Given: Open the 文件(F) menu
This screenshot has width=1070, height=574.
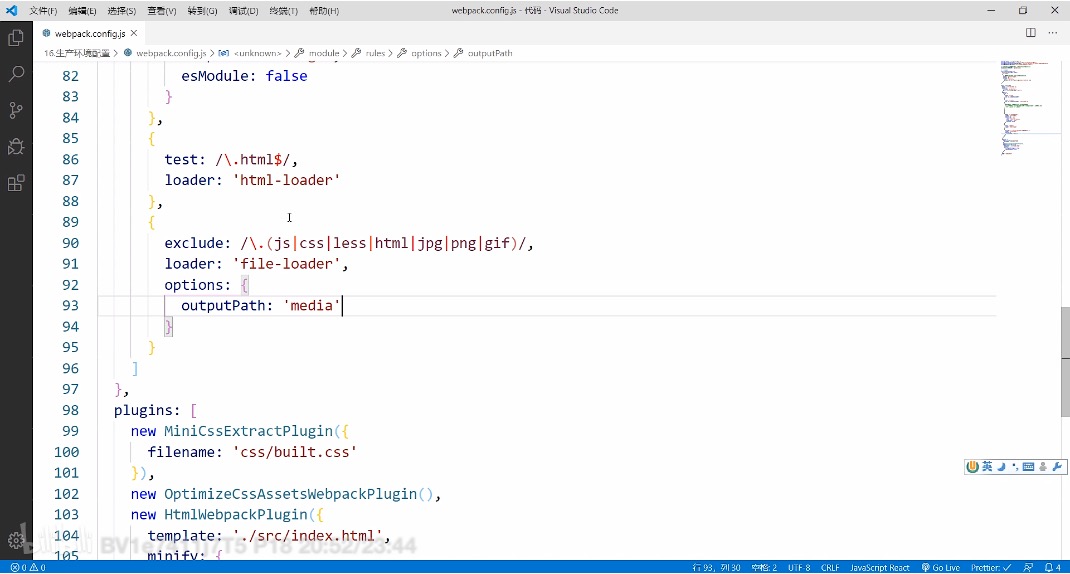Looking at the screenshot, I should [x=43, y=11].
